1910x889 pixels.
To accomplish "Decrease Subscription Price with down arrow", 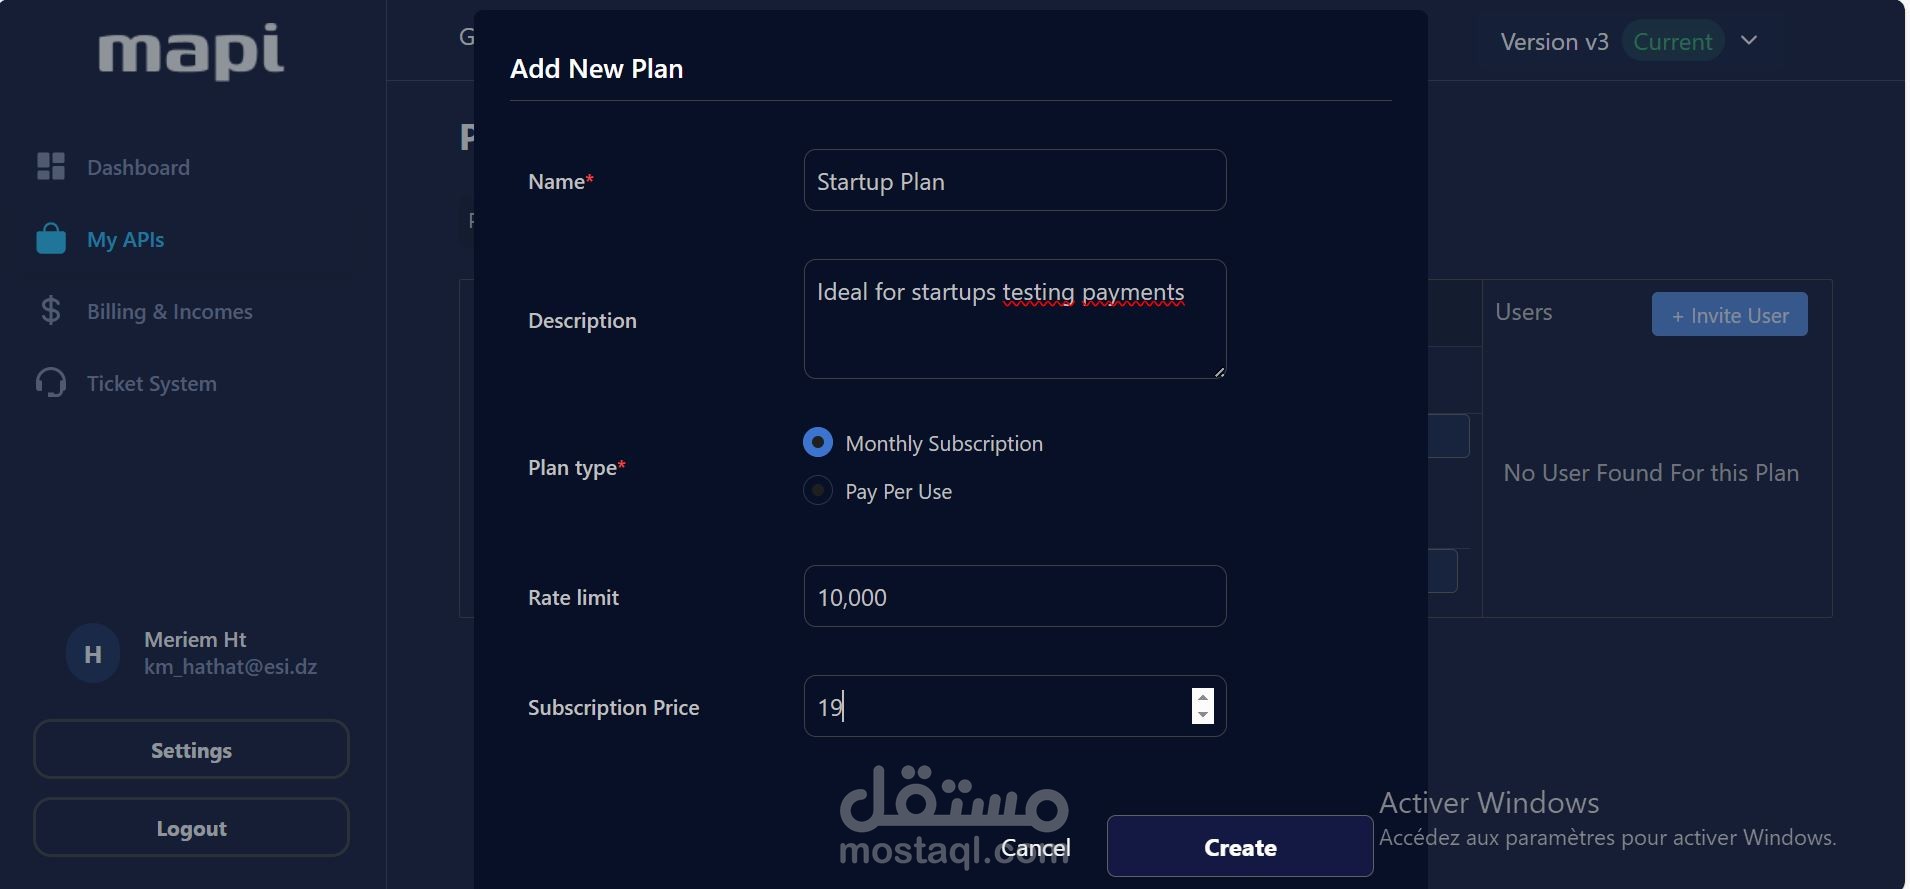I will 1203,715.
